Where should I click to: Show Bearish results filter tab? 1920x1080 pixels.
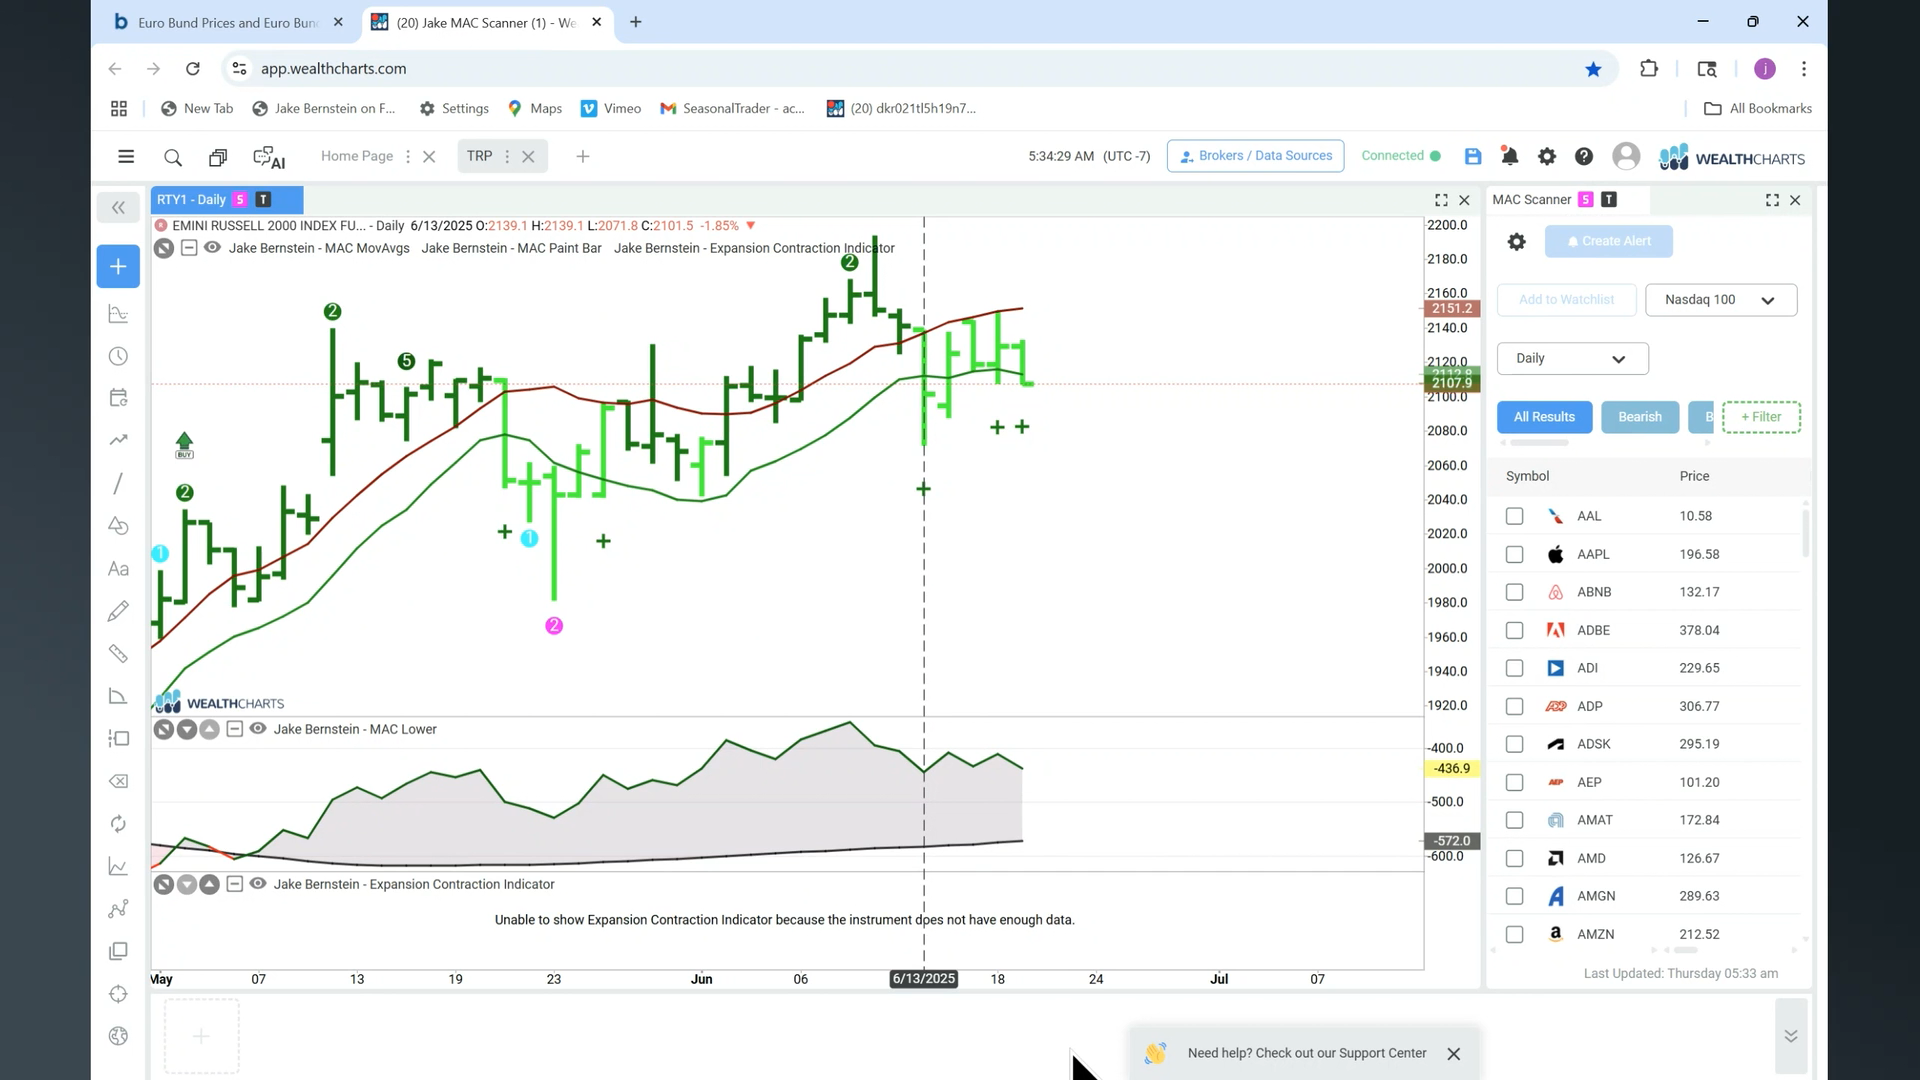point(1640,417)
